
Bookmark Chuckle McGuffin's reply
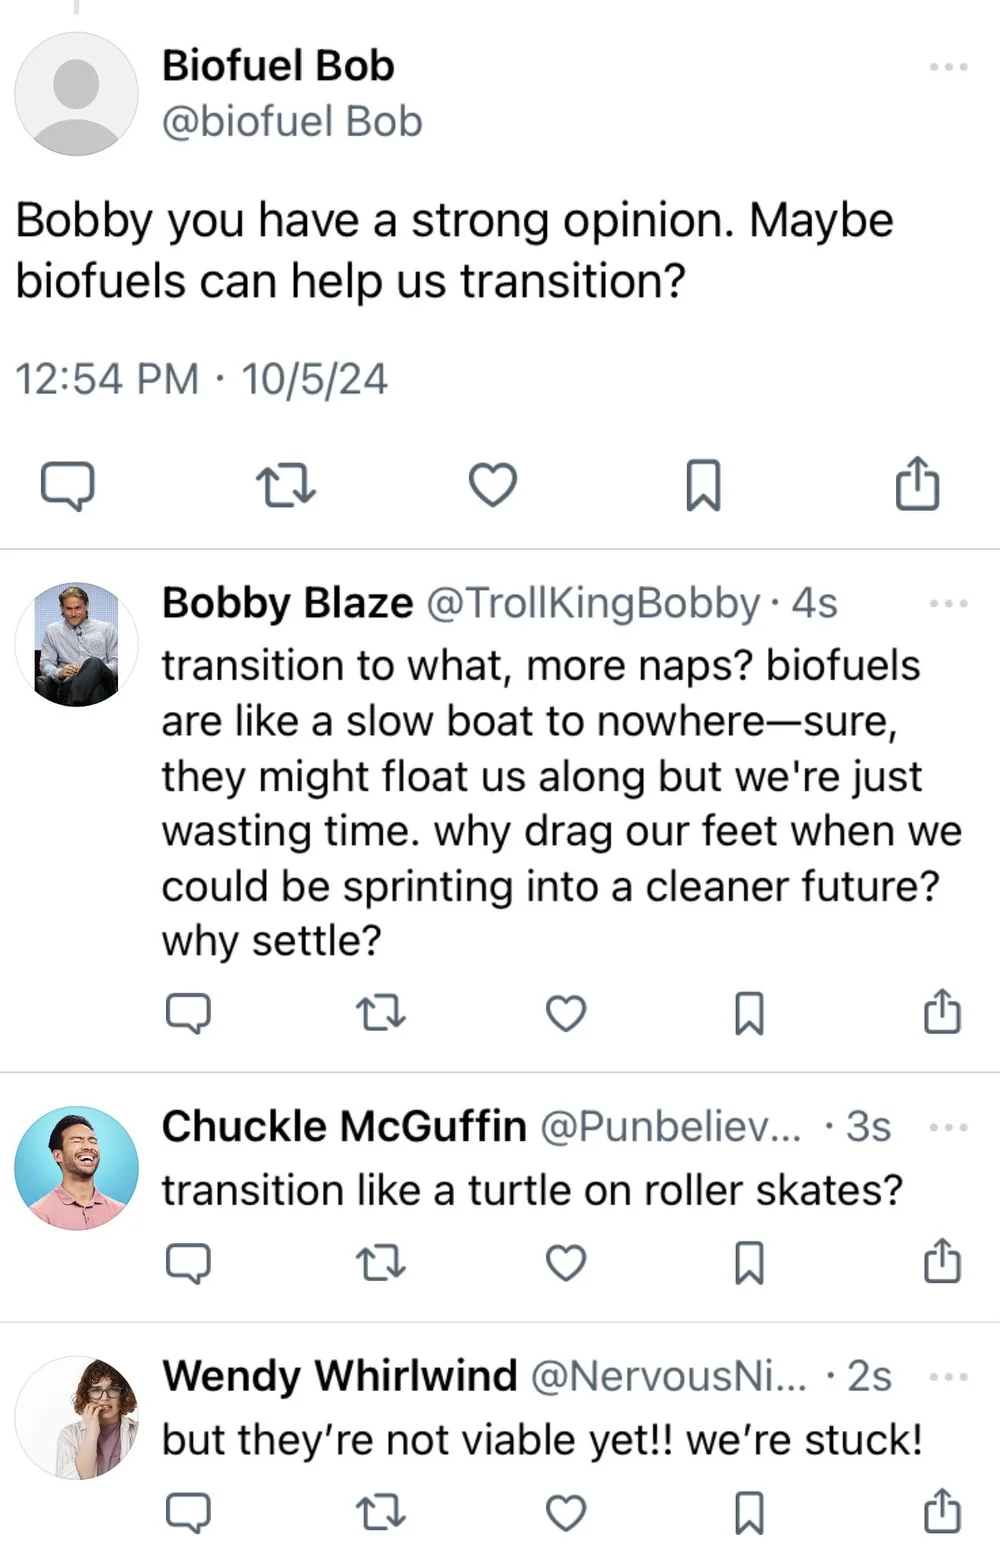tap(749, 1264)
